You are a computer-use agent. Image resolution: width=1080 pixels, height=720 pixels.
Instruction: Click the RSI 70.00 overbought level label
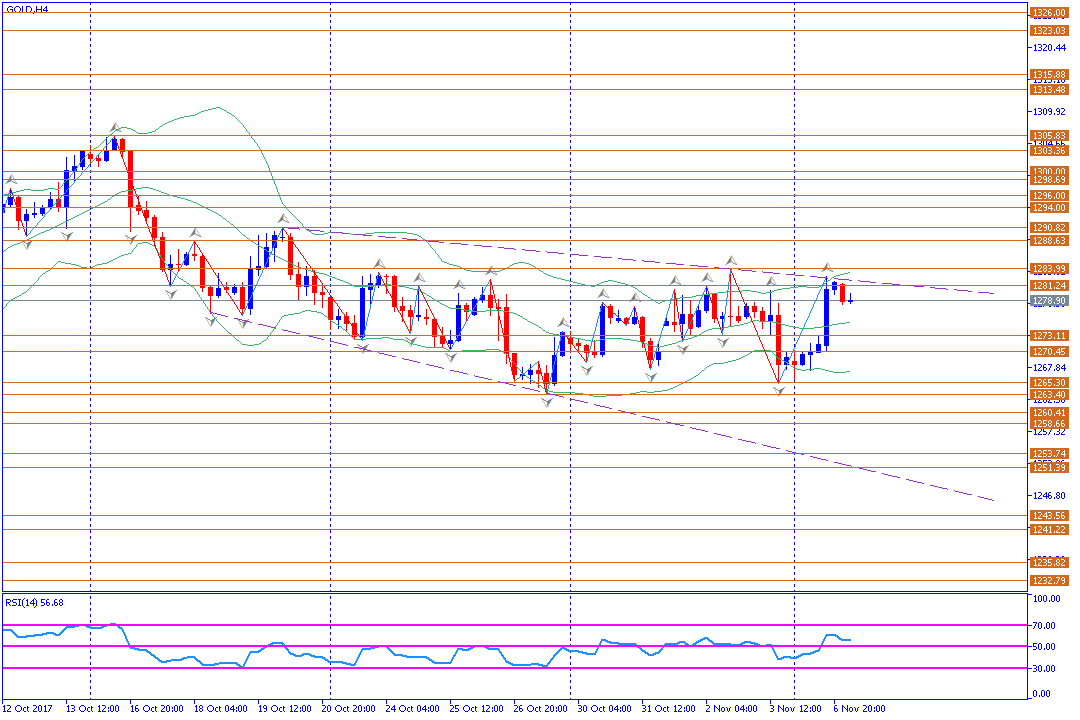1044,626
